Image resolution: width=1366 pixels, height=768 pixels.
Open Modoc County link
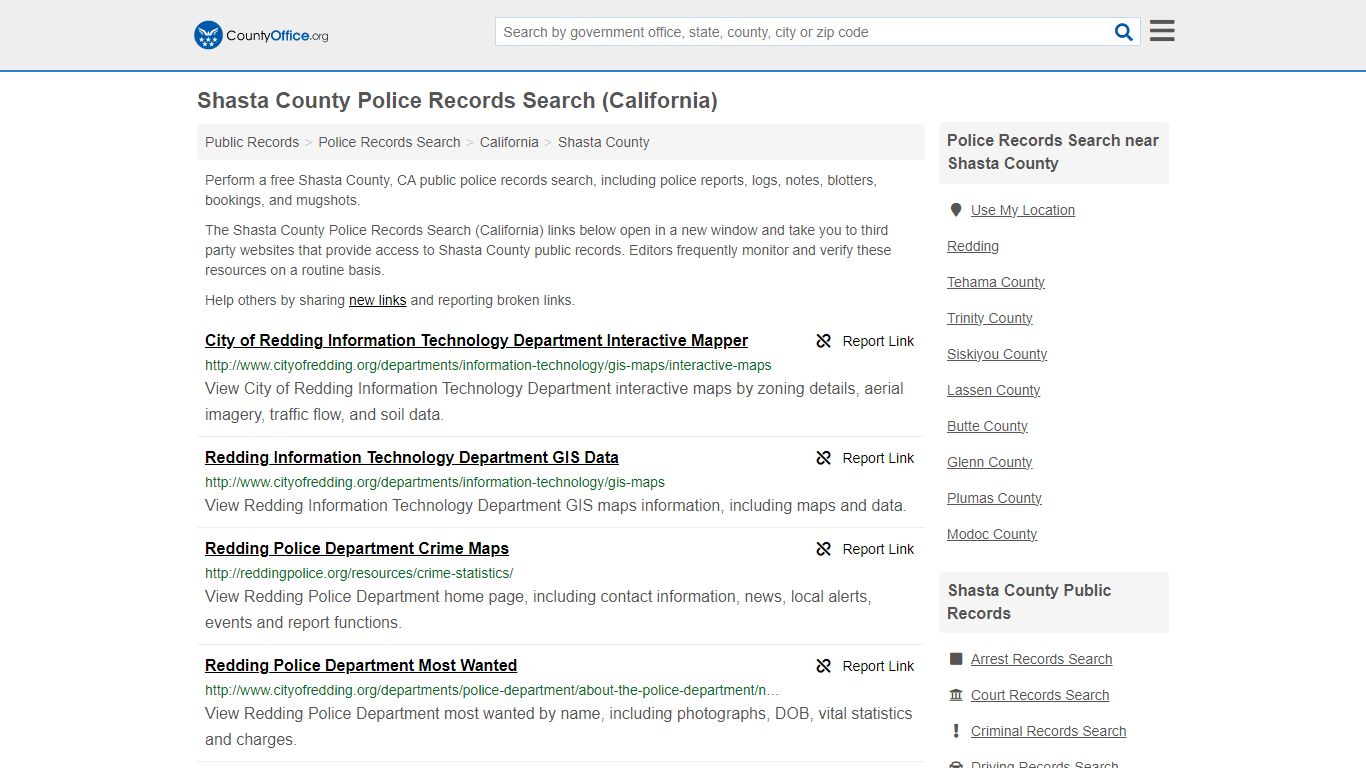point(992,534)
